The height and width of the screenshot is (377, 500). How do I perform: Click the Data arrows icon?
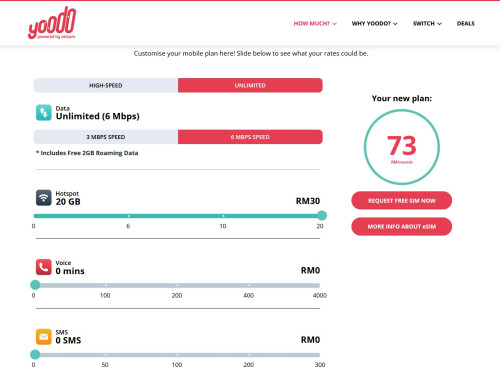tap(44, 113)
